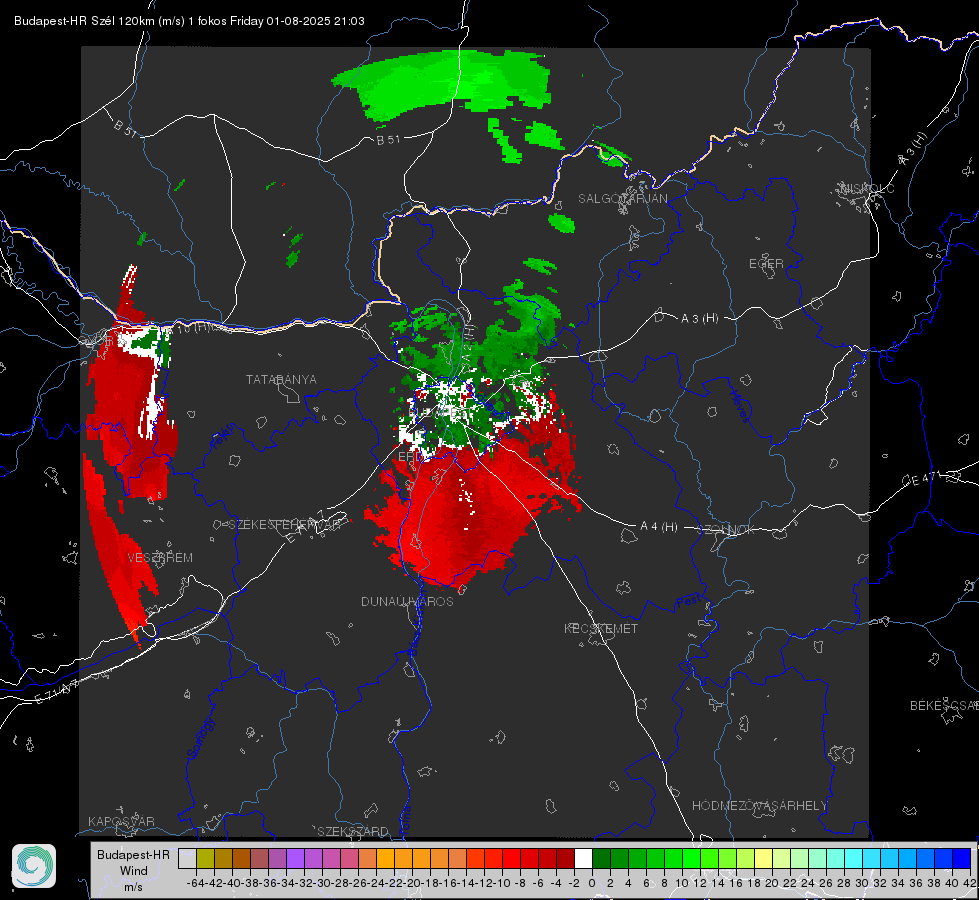Pick the dark green swatch between 0 and 2
Screen dimensions: 979x900
[601, 858]
